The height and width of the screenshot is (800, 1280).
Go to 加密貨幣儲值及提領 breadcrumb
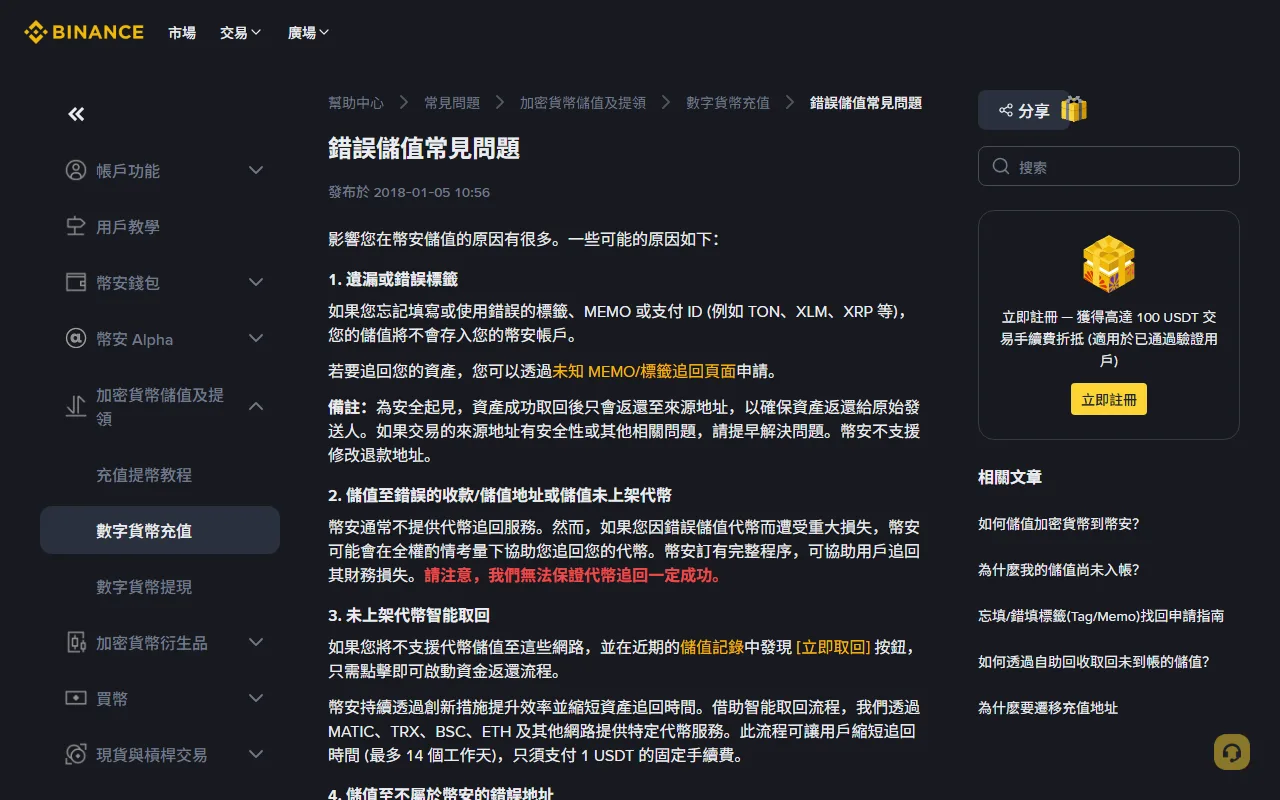click(x=583, y=103)
